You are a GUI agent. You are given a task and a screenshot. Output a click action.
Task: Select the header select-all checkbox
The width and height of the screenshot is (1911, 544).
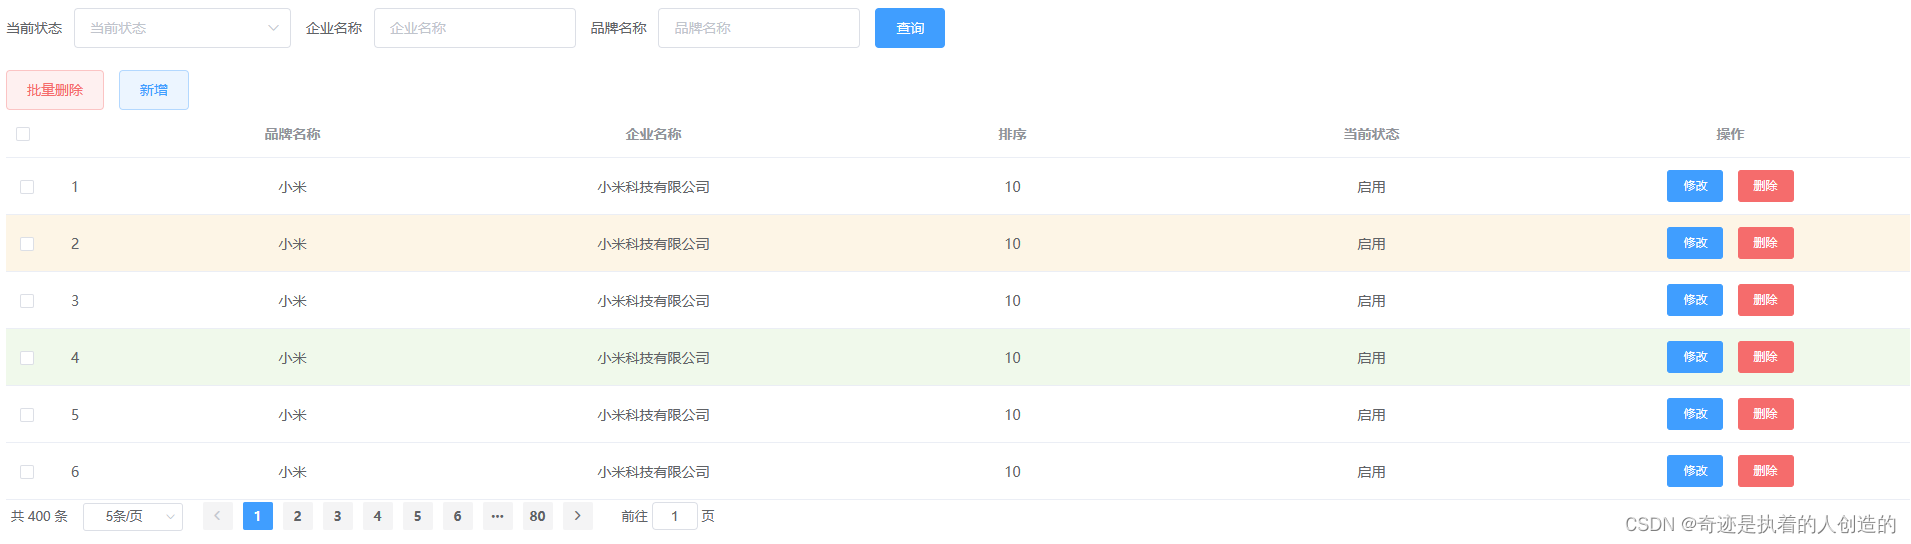(x=23, y=134)
